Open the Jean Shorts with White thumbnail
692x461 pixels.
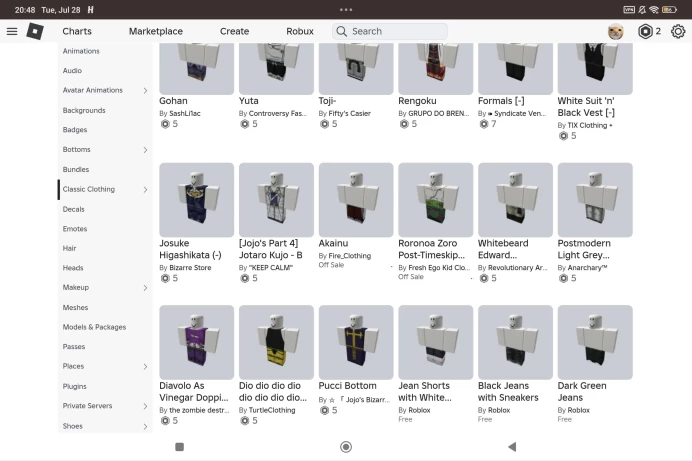point(436,342)
